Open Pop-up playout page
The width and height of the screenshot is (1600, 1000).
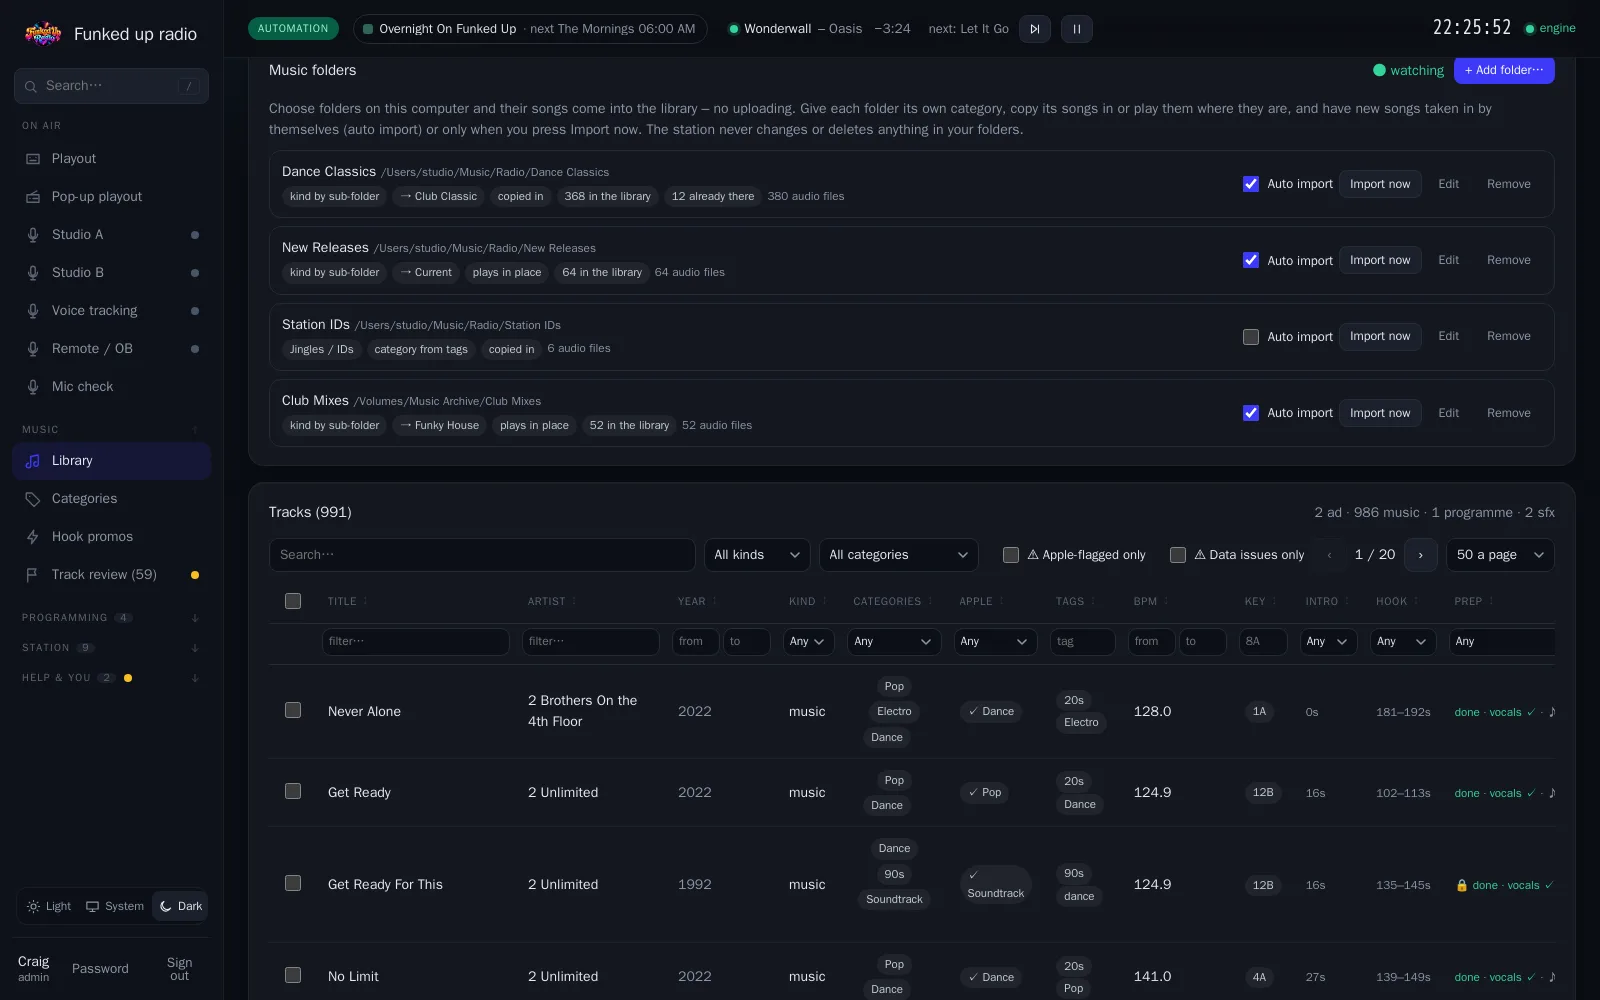pyautogui.click(x=111, y=197)
